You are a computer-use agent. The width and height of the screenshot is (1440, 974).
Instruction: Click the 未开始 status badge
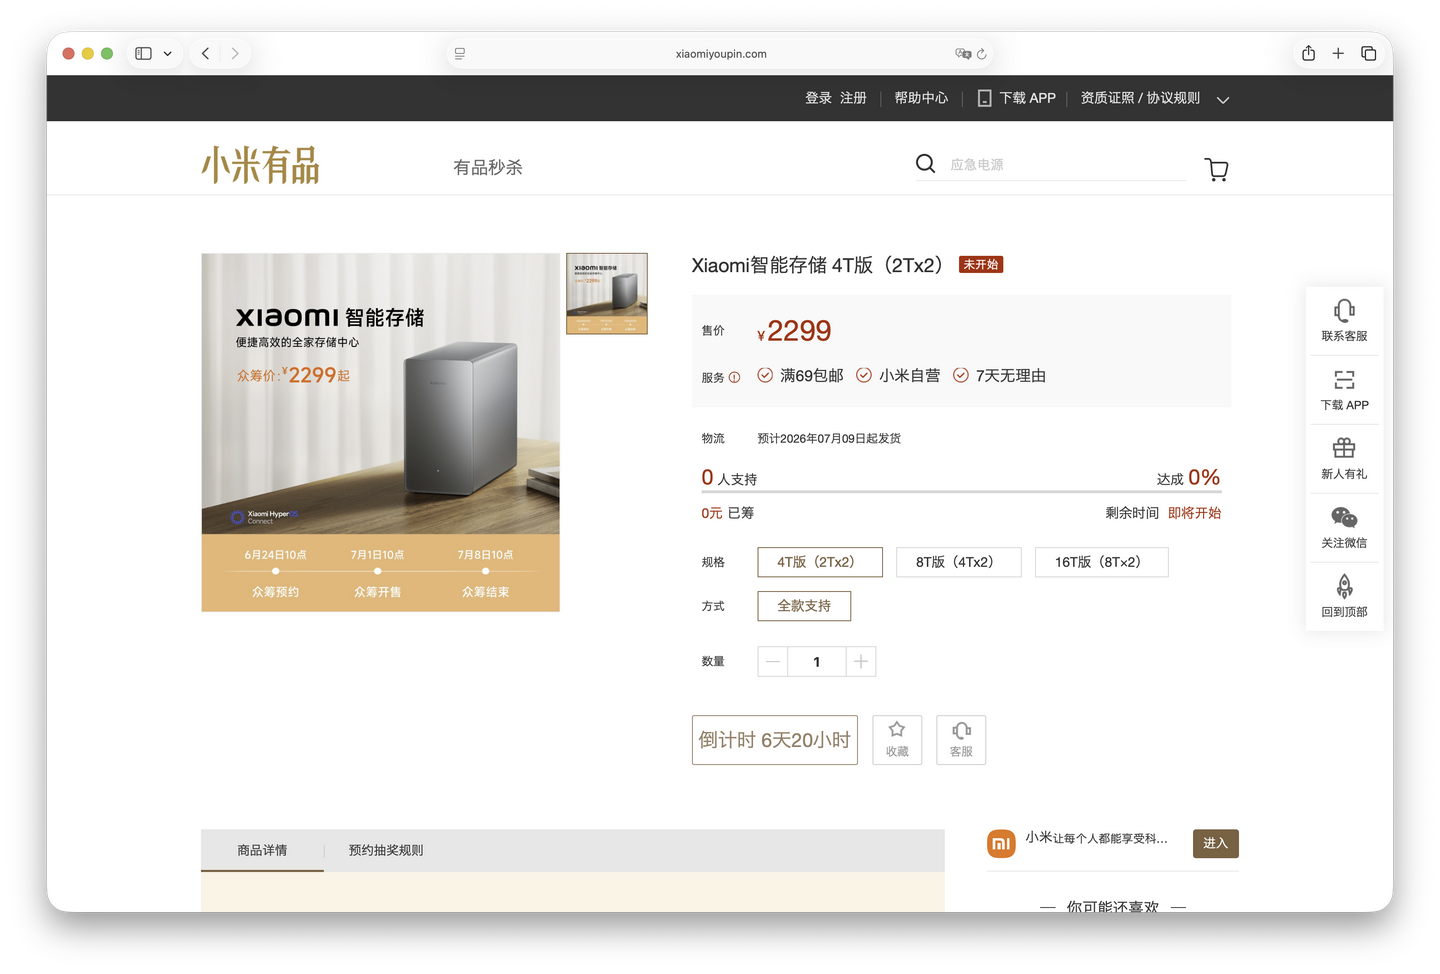pos(981,265)
